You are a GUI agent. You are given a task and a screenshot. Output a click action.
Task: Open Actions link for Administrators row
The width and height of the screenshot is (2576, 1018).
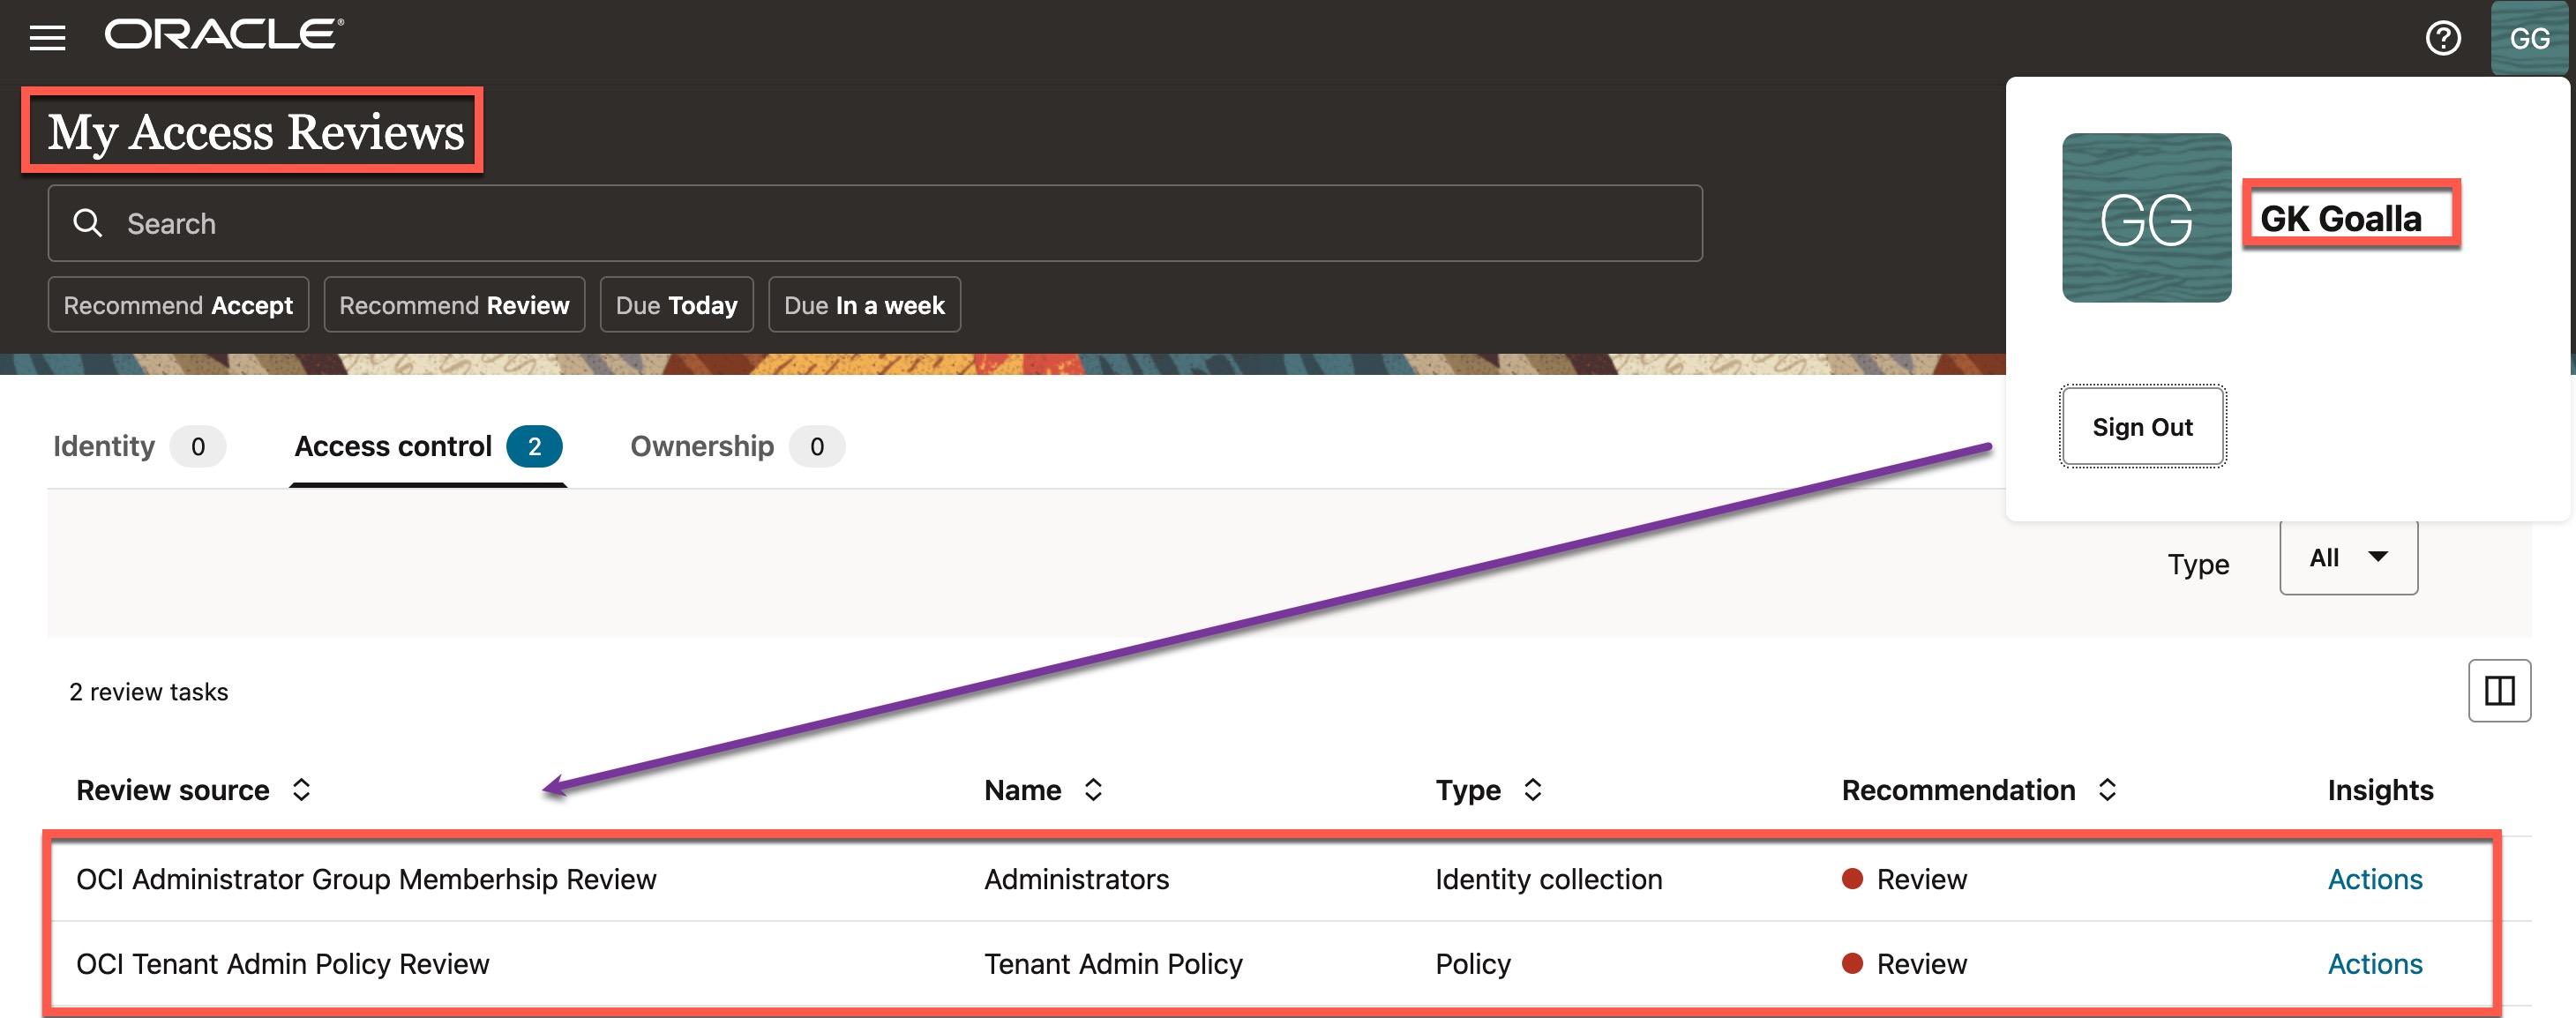(x=2374, y=879)
